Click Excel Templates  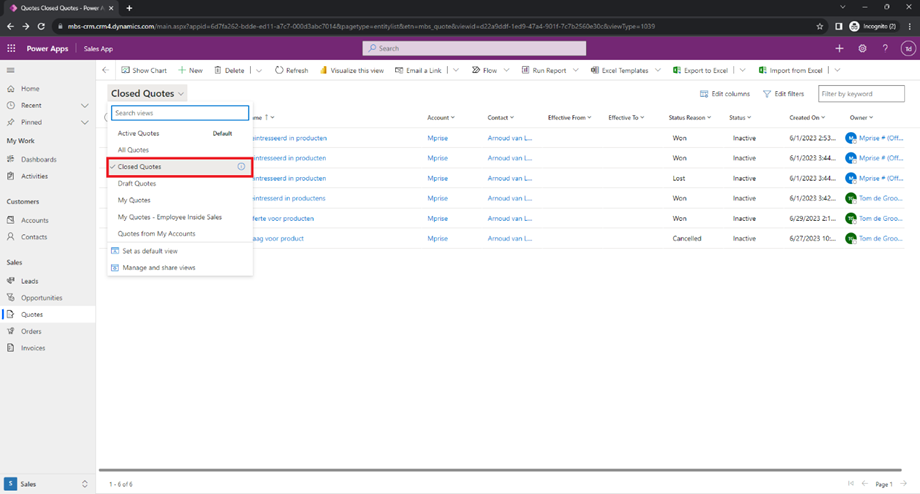click(x=620, y=70)
